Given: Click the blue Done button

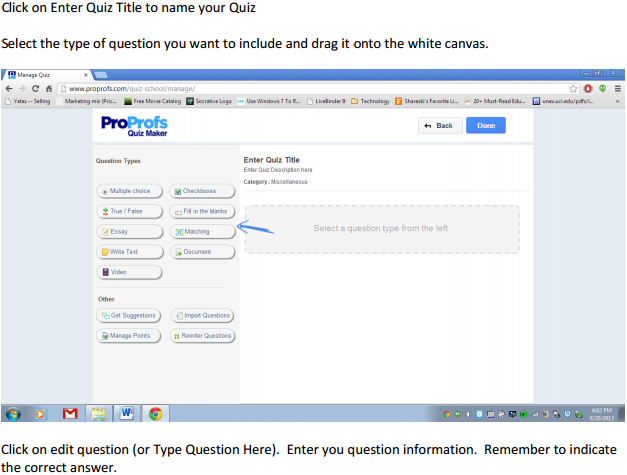Looking at the screenshot, I should pos(486,126).
